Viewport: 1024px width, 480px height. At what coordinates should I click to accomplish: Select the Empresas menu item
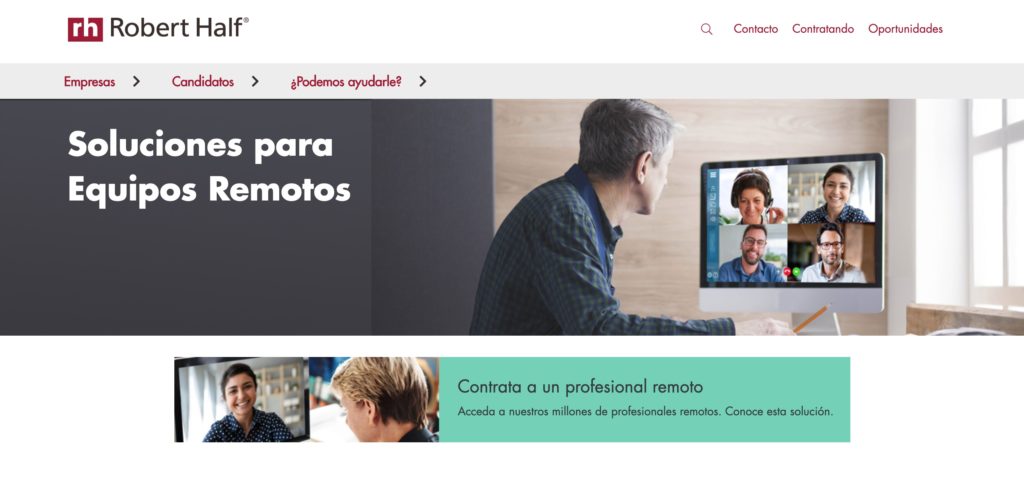[x=89, y=82]
